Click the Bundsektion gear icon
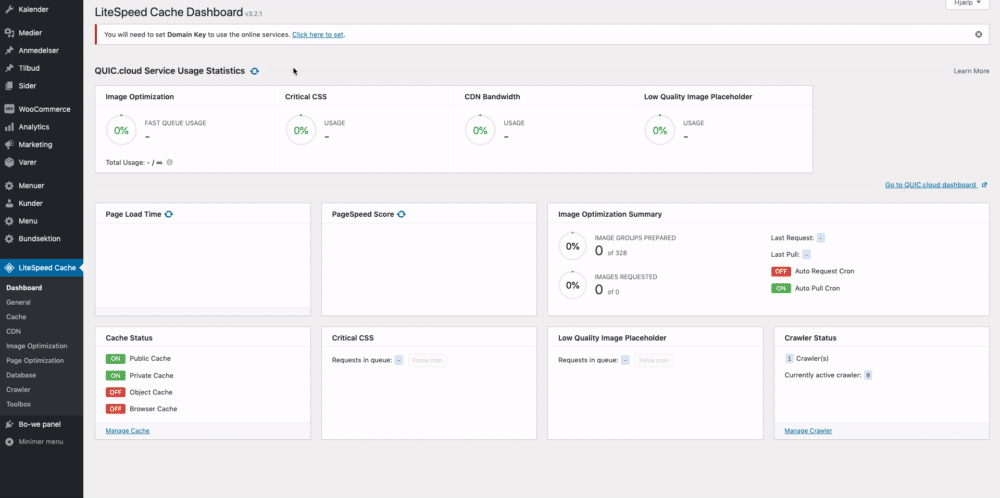 [9, 239]
